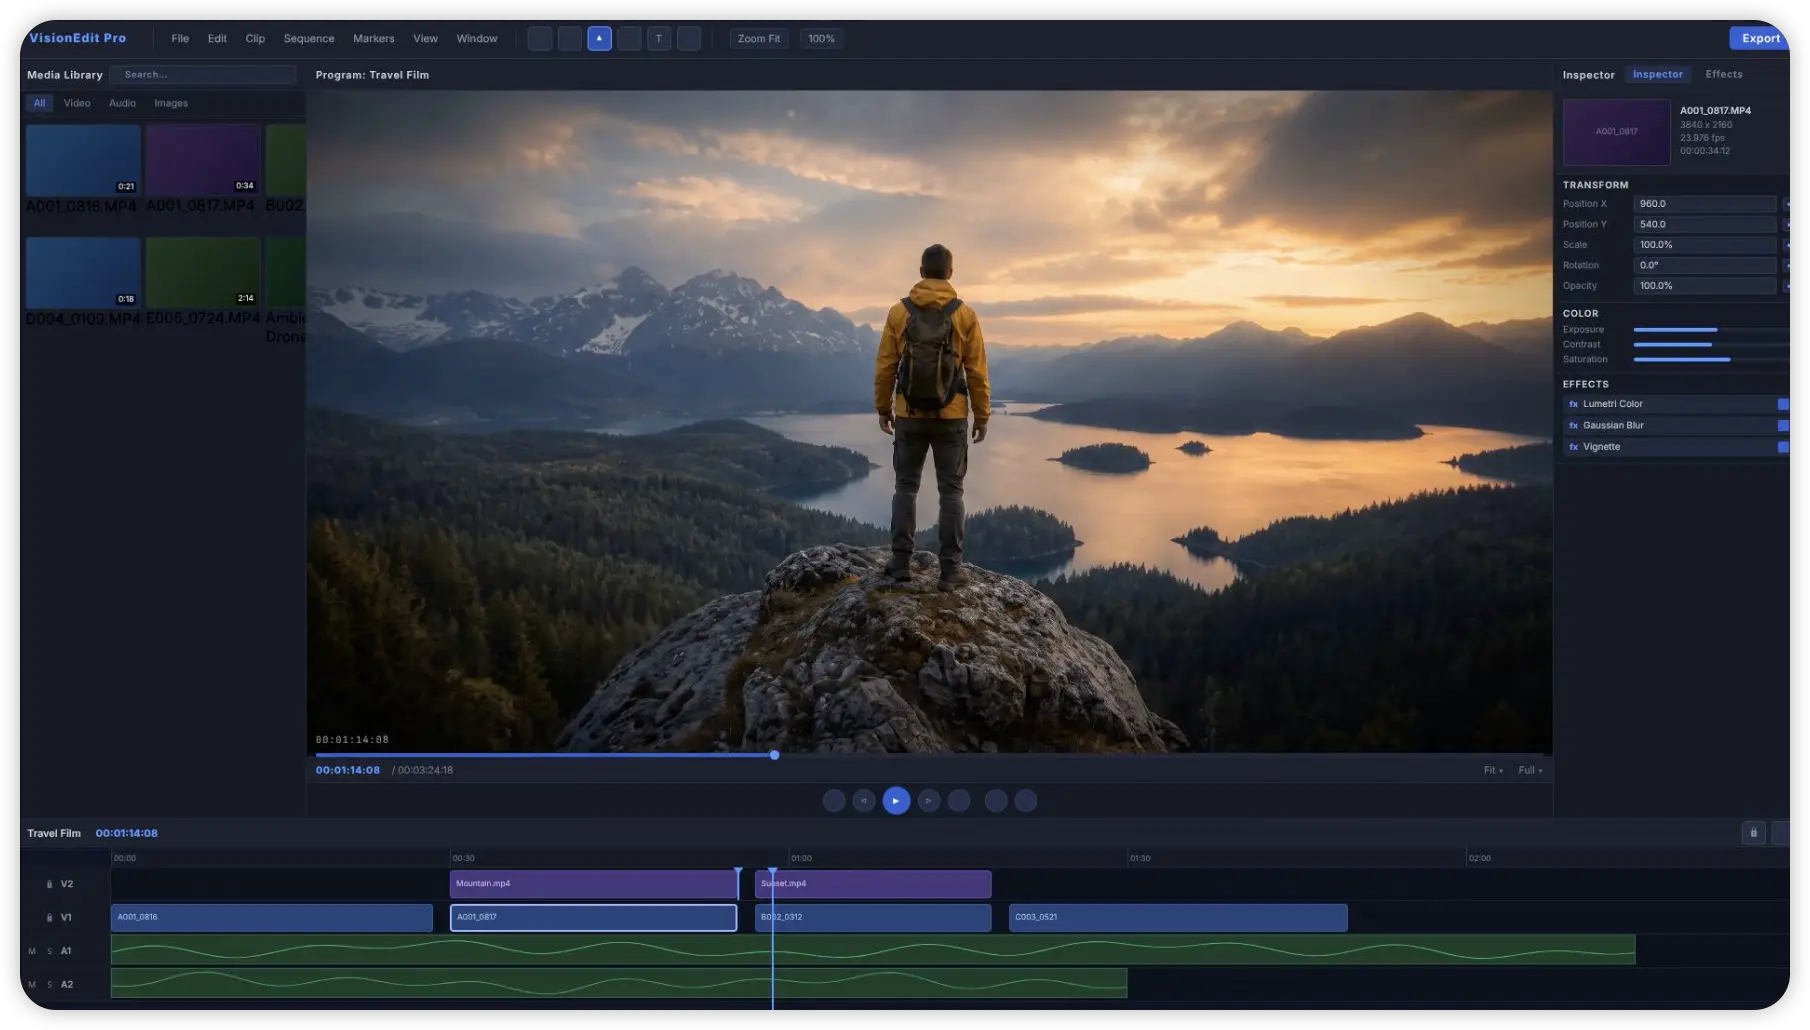The height and width of the screenshot is (1030, 1810).
Task: Mute the A2 audio track
Action: (x=32, y=984)
